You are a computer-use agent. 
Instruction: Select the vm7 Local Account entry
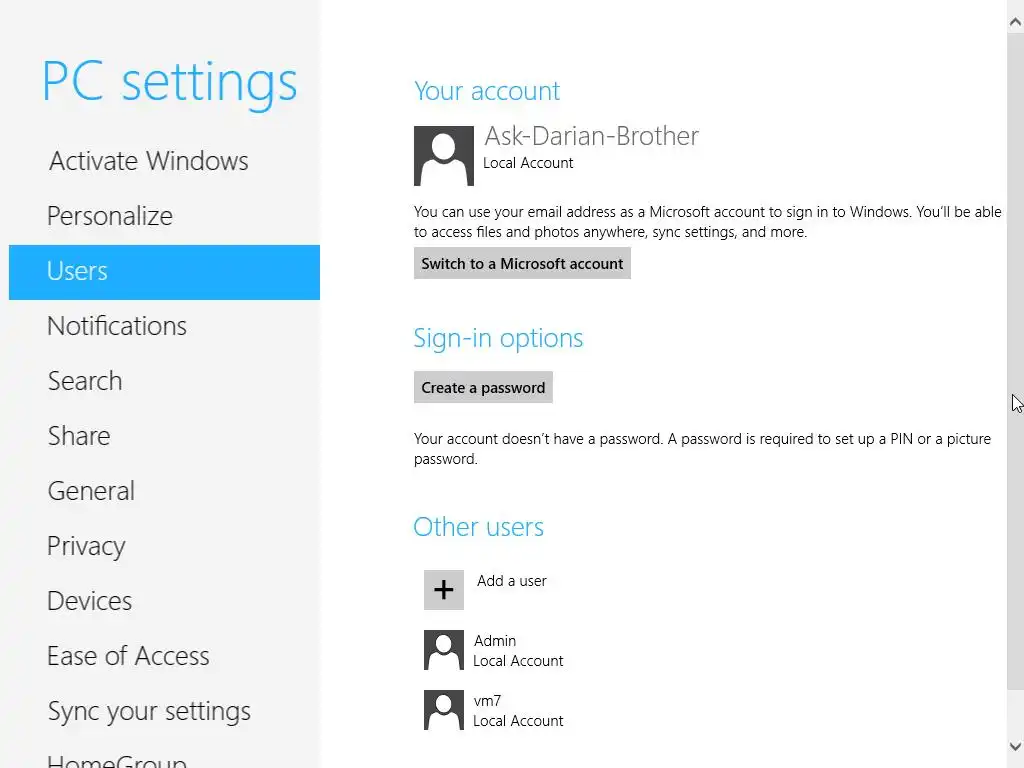click(494, 710)
